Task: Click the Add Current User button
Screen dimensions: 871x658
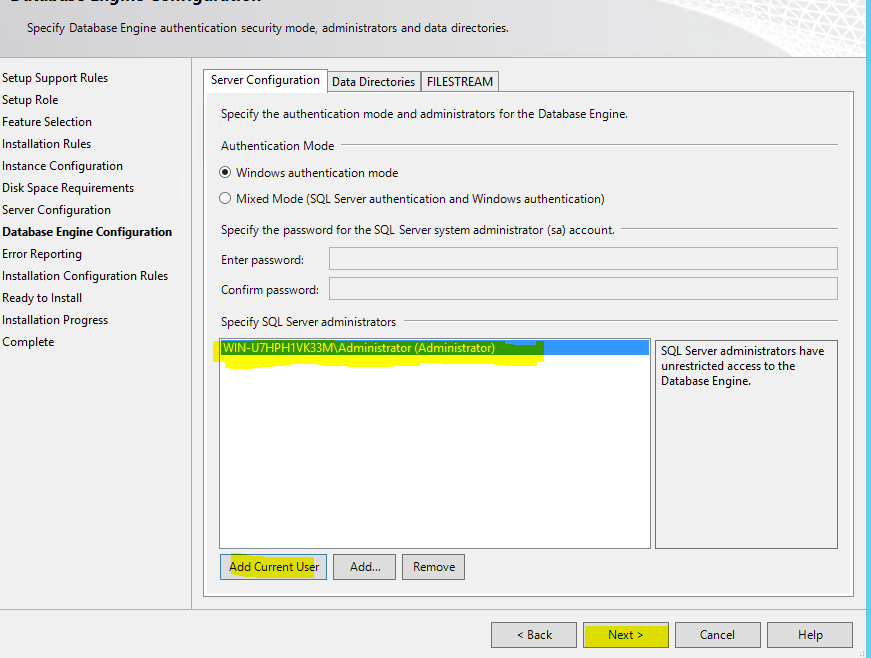Action: pos(273,567)
